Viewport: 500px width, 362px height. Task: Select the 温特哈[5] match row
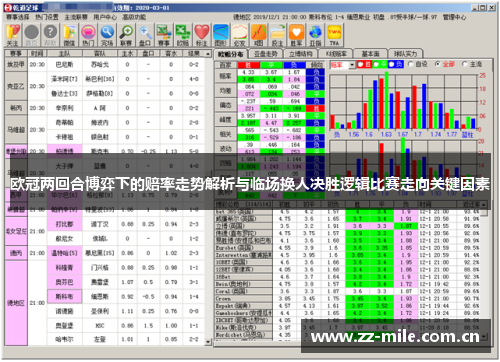pyautogui.click(x=126, y=253)
